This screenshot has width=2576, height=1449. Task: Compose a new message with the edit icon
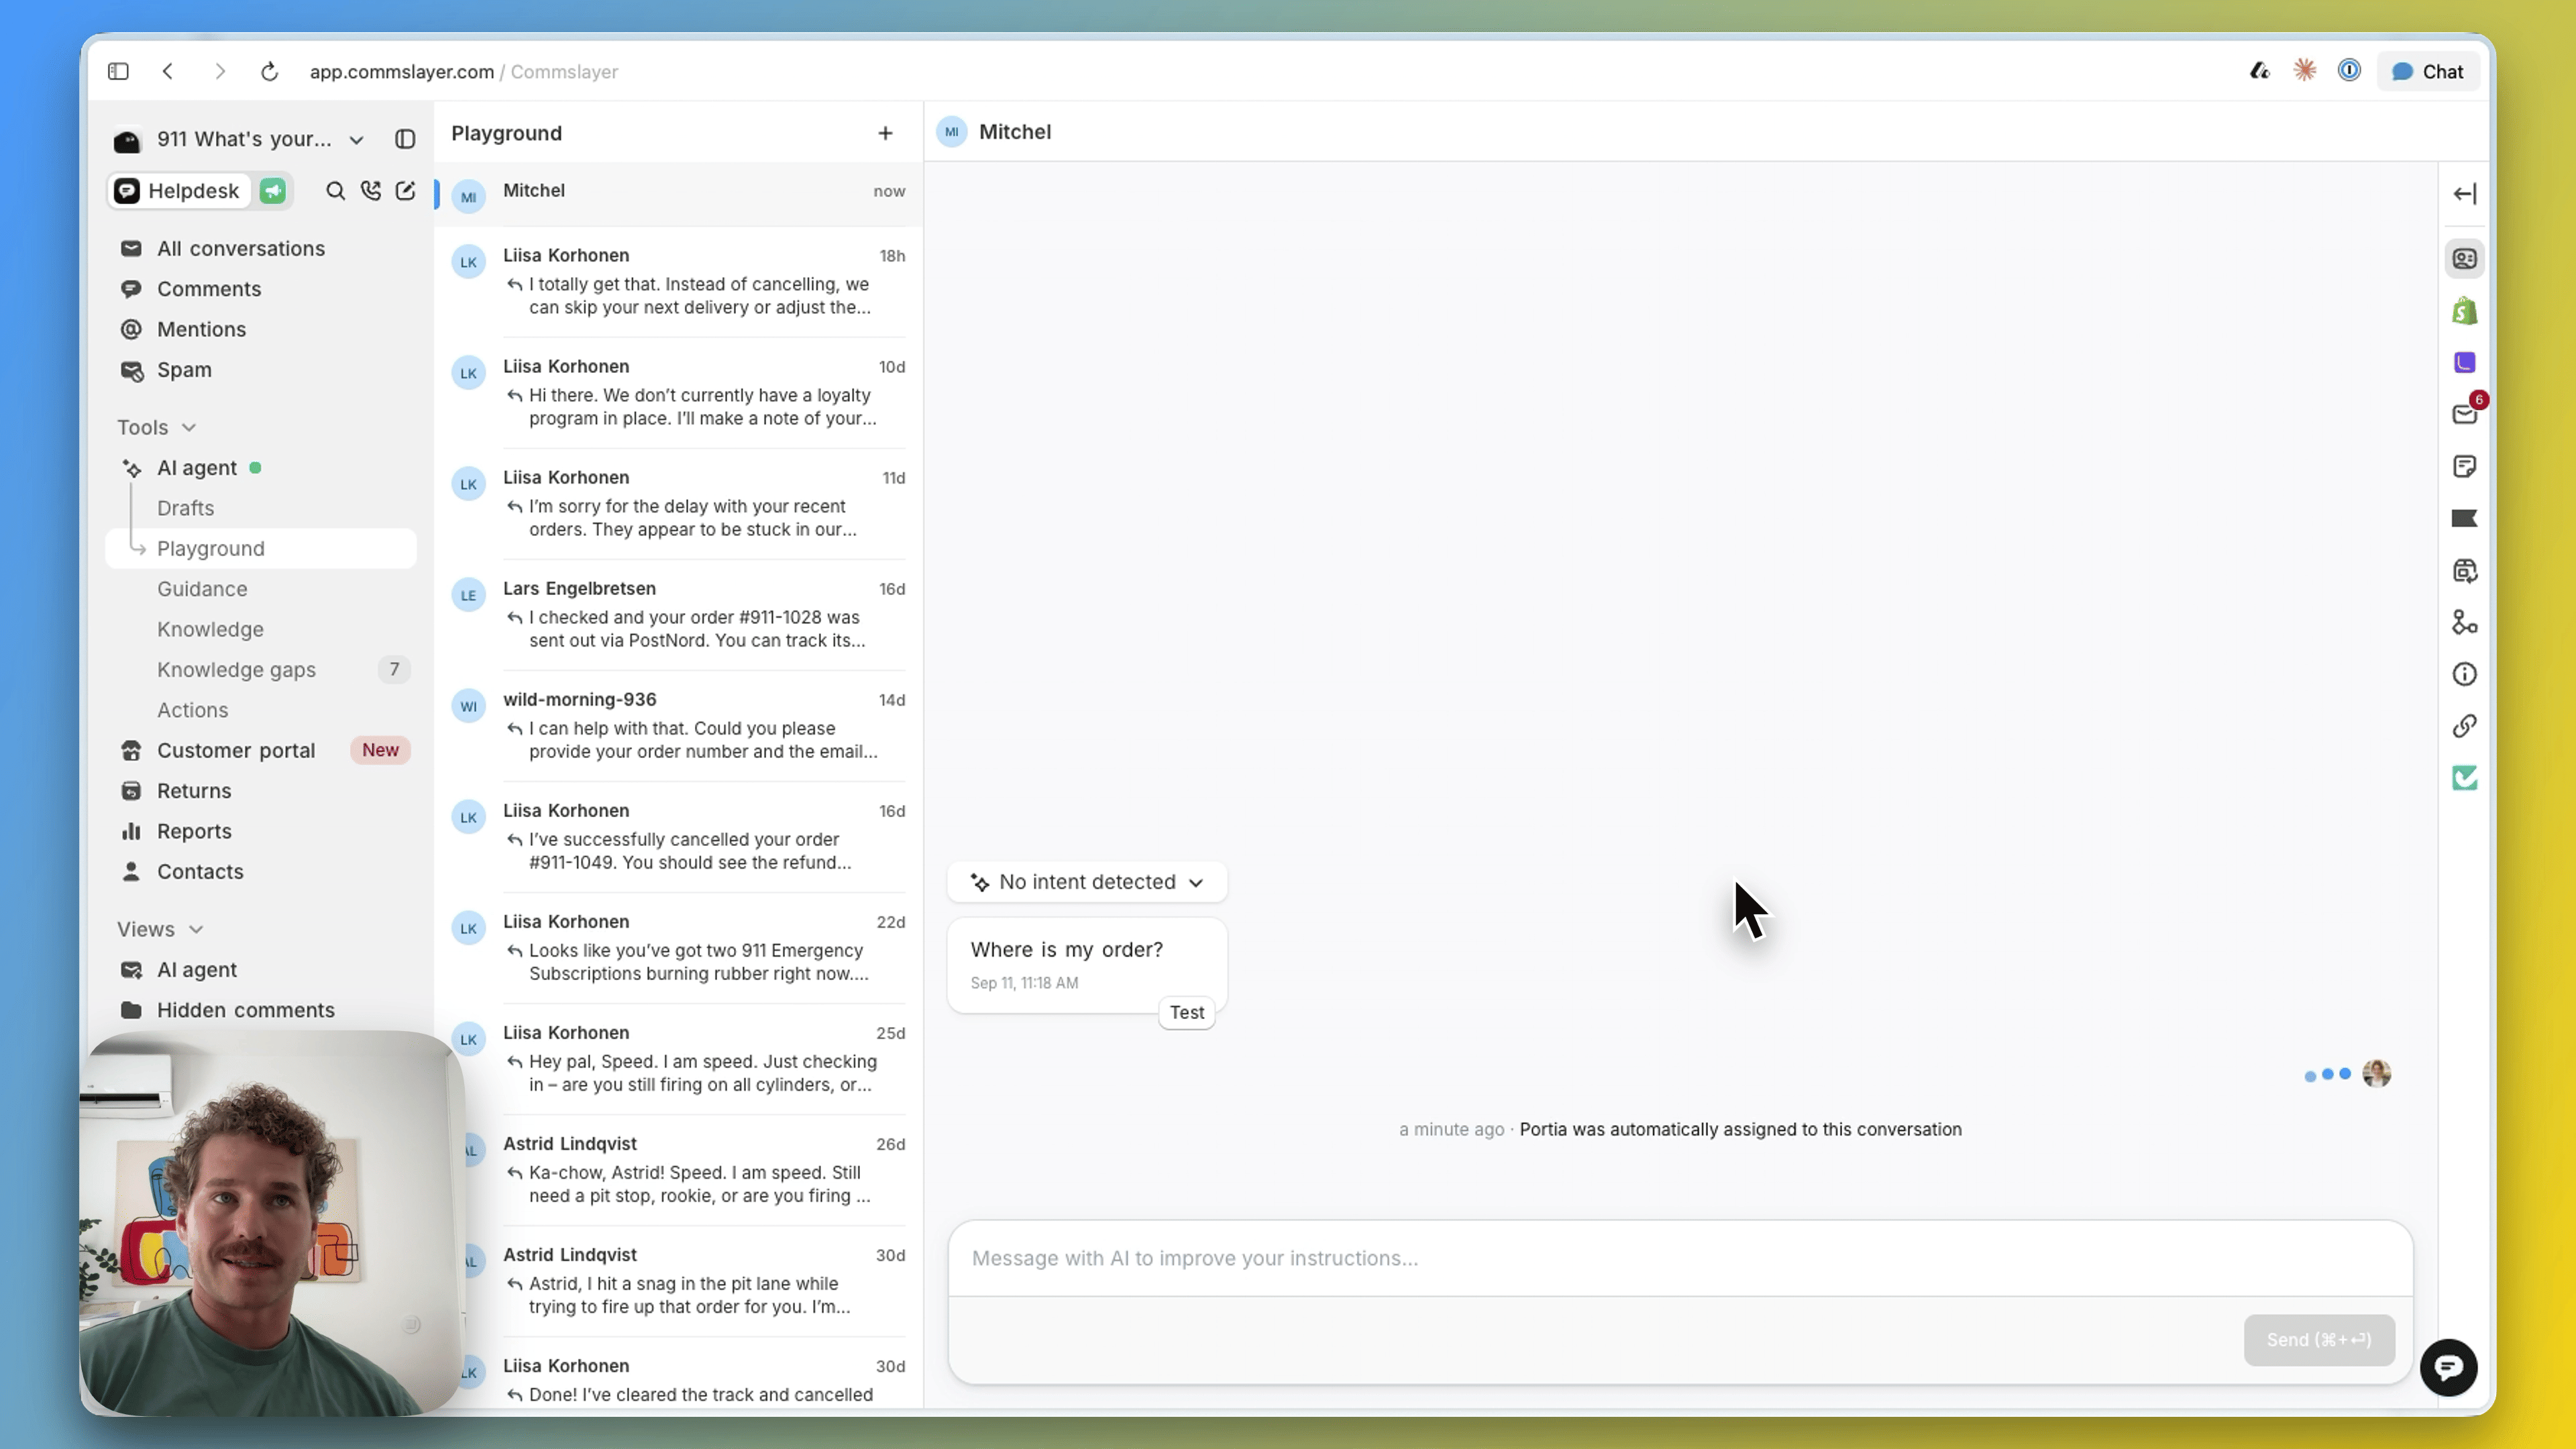[405, 191]
